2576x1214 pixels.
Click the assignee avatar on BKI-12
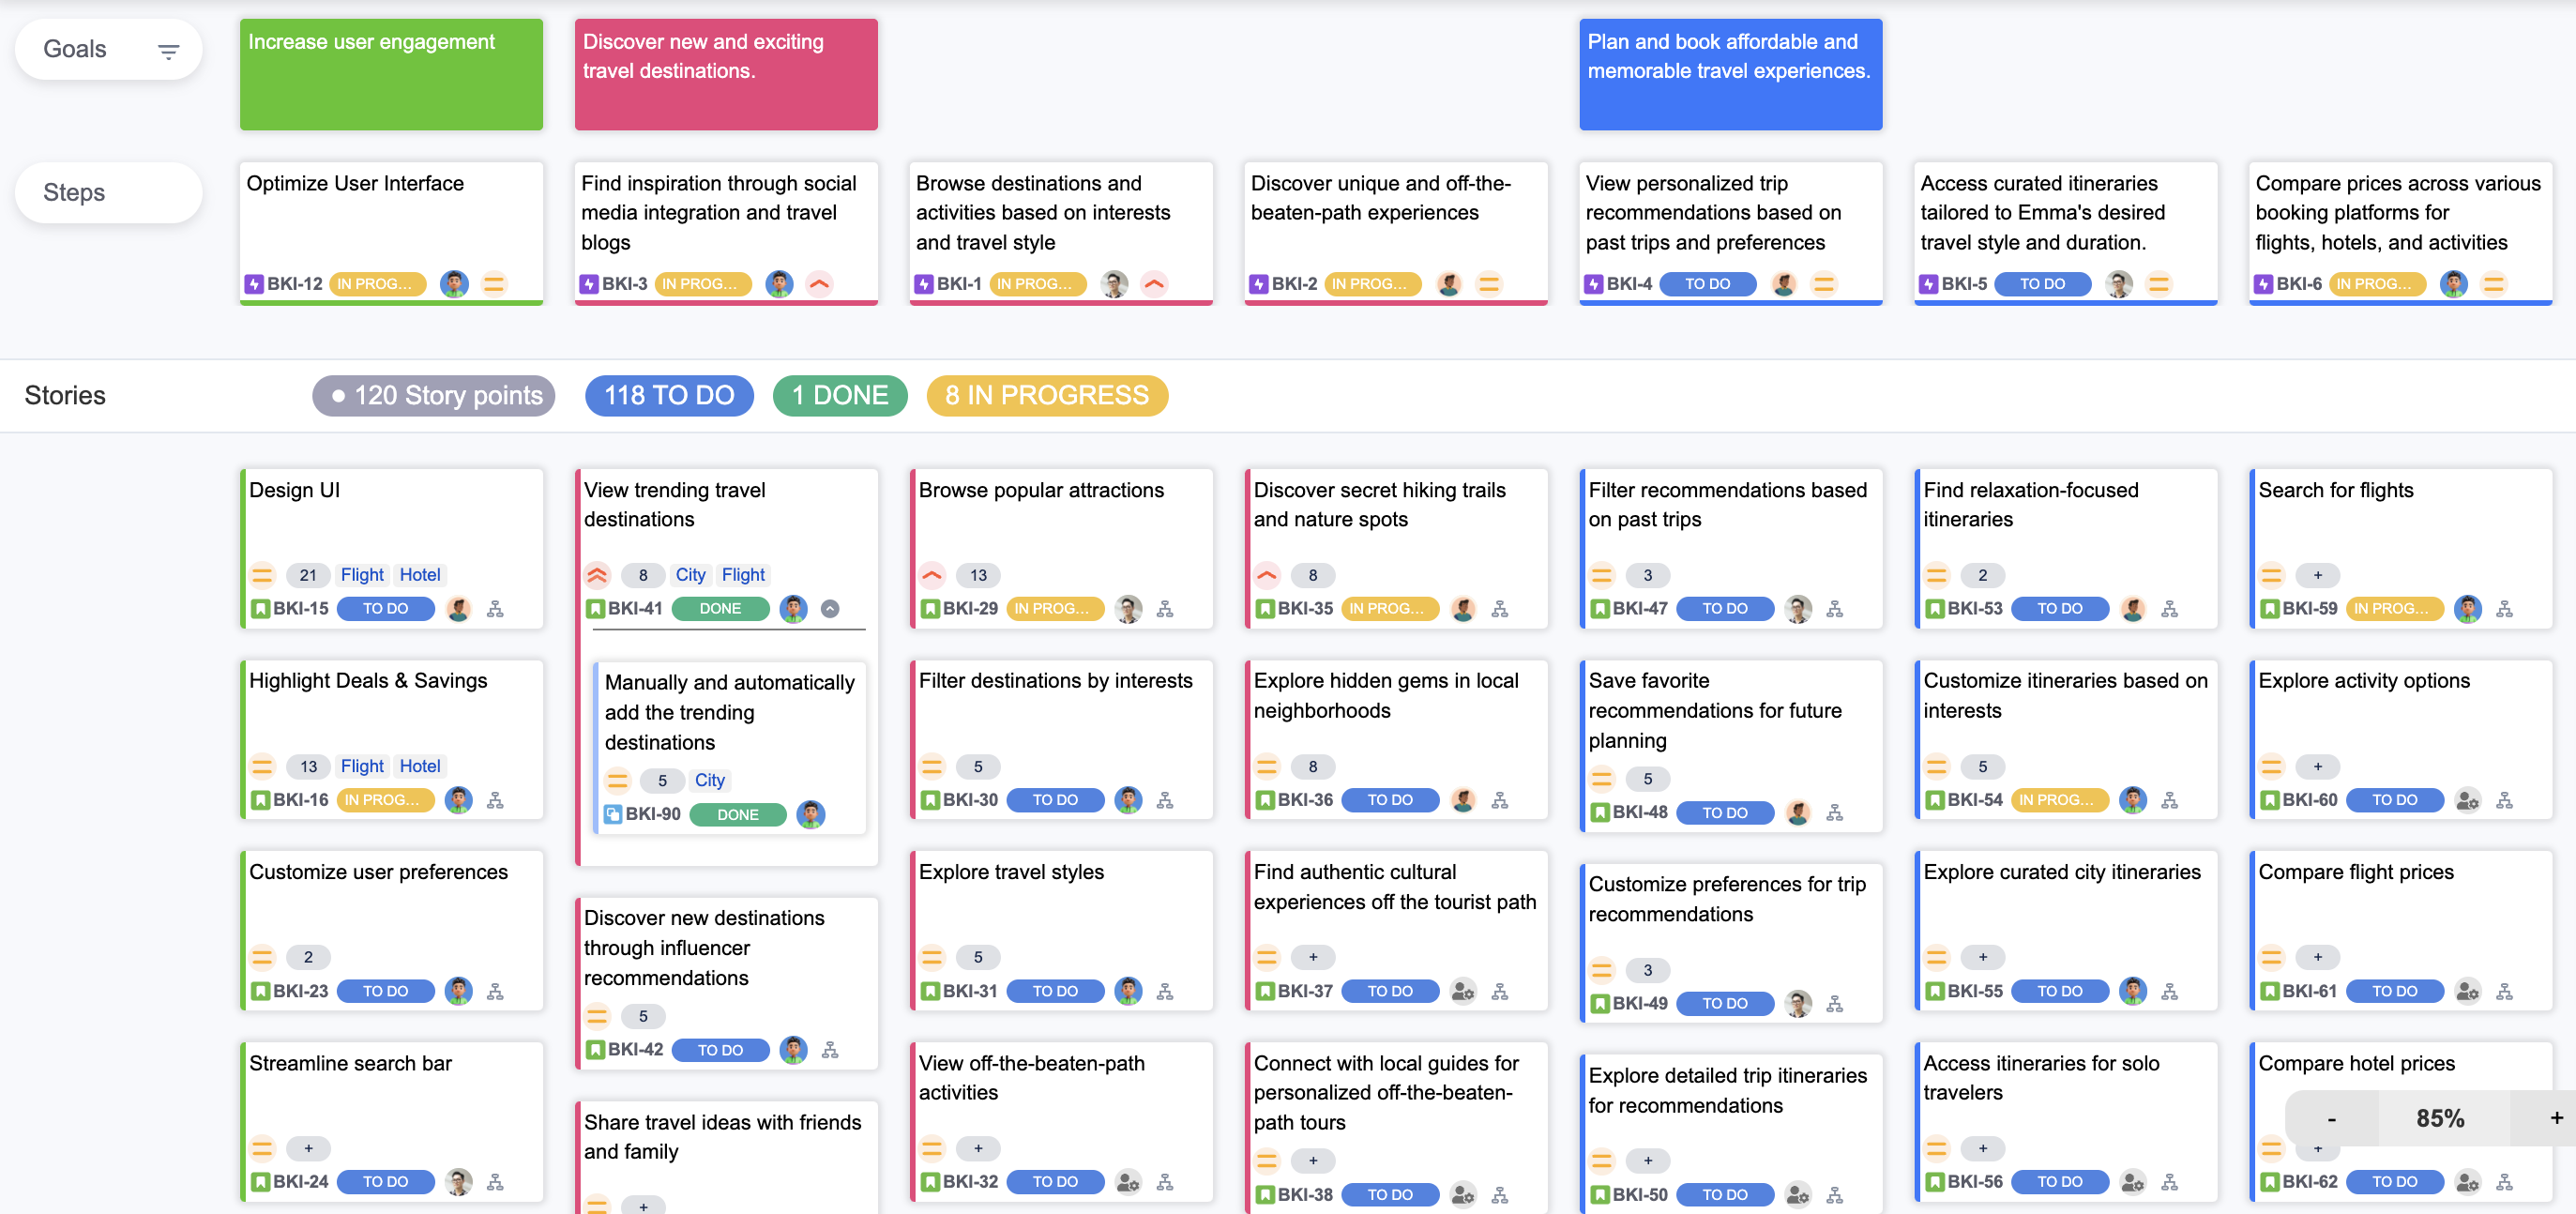coord(454,284)
